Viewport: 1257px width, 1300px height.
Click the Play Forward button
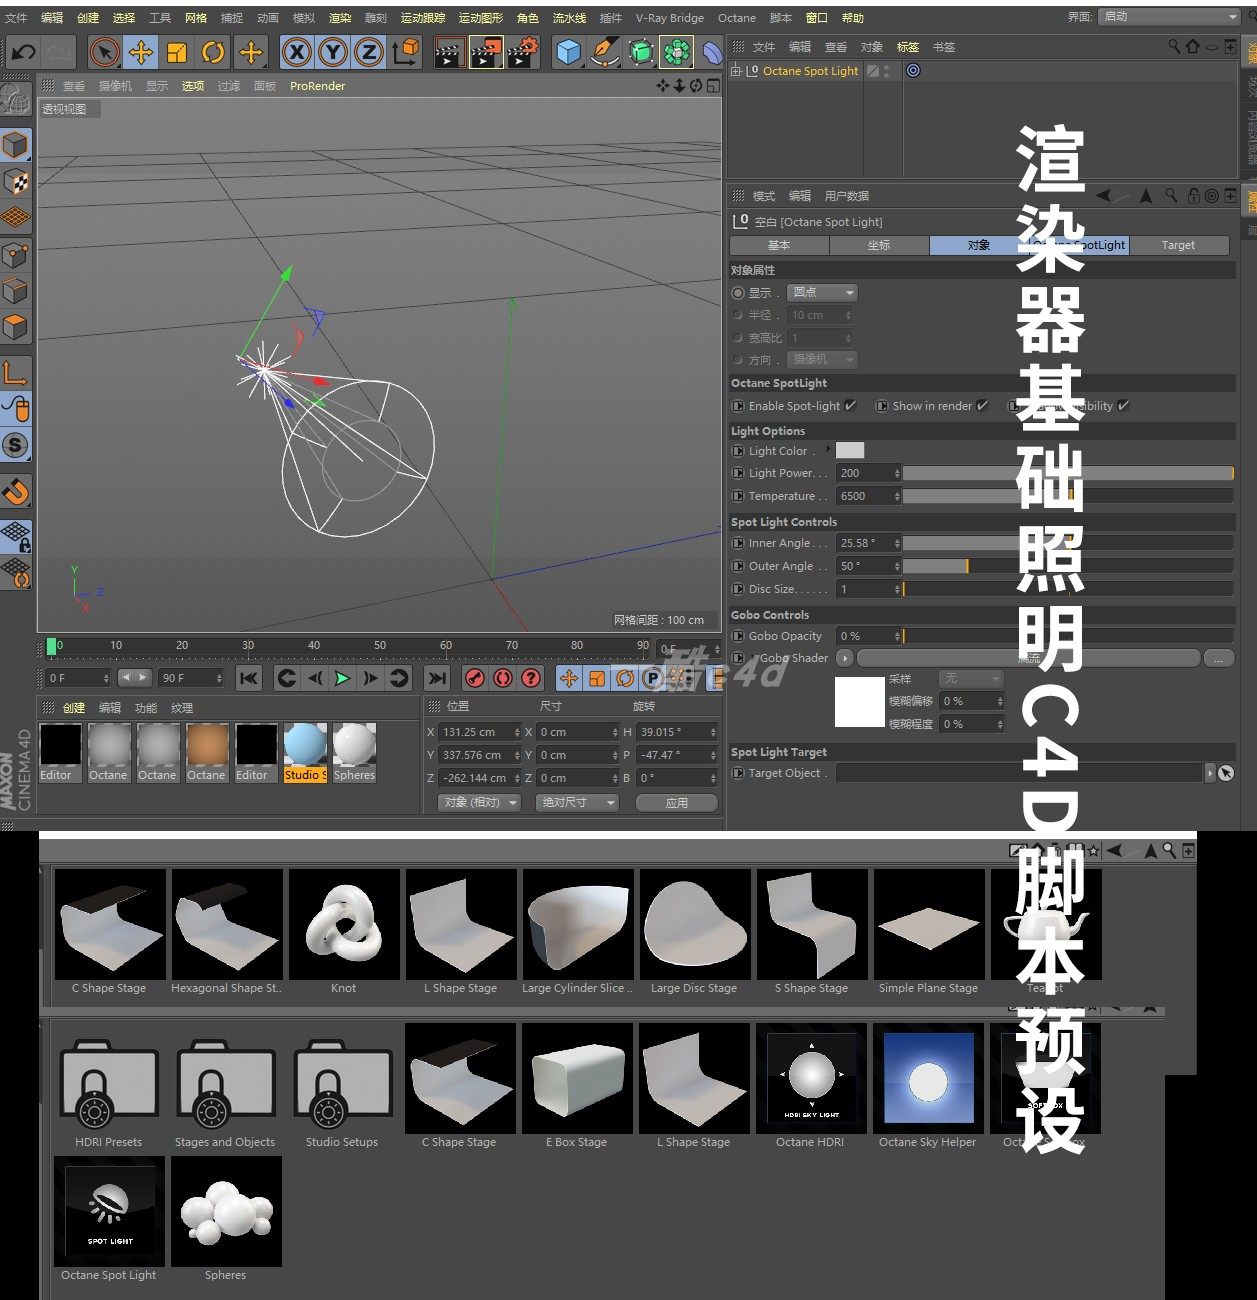coord(342,678)
